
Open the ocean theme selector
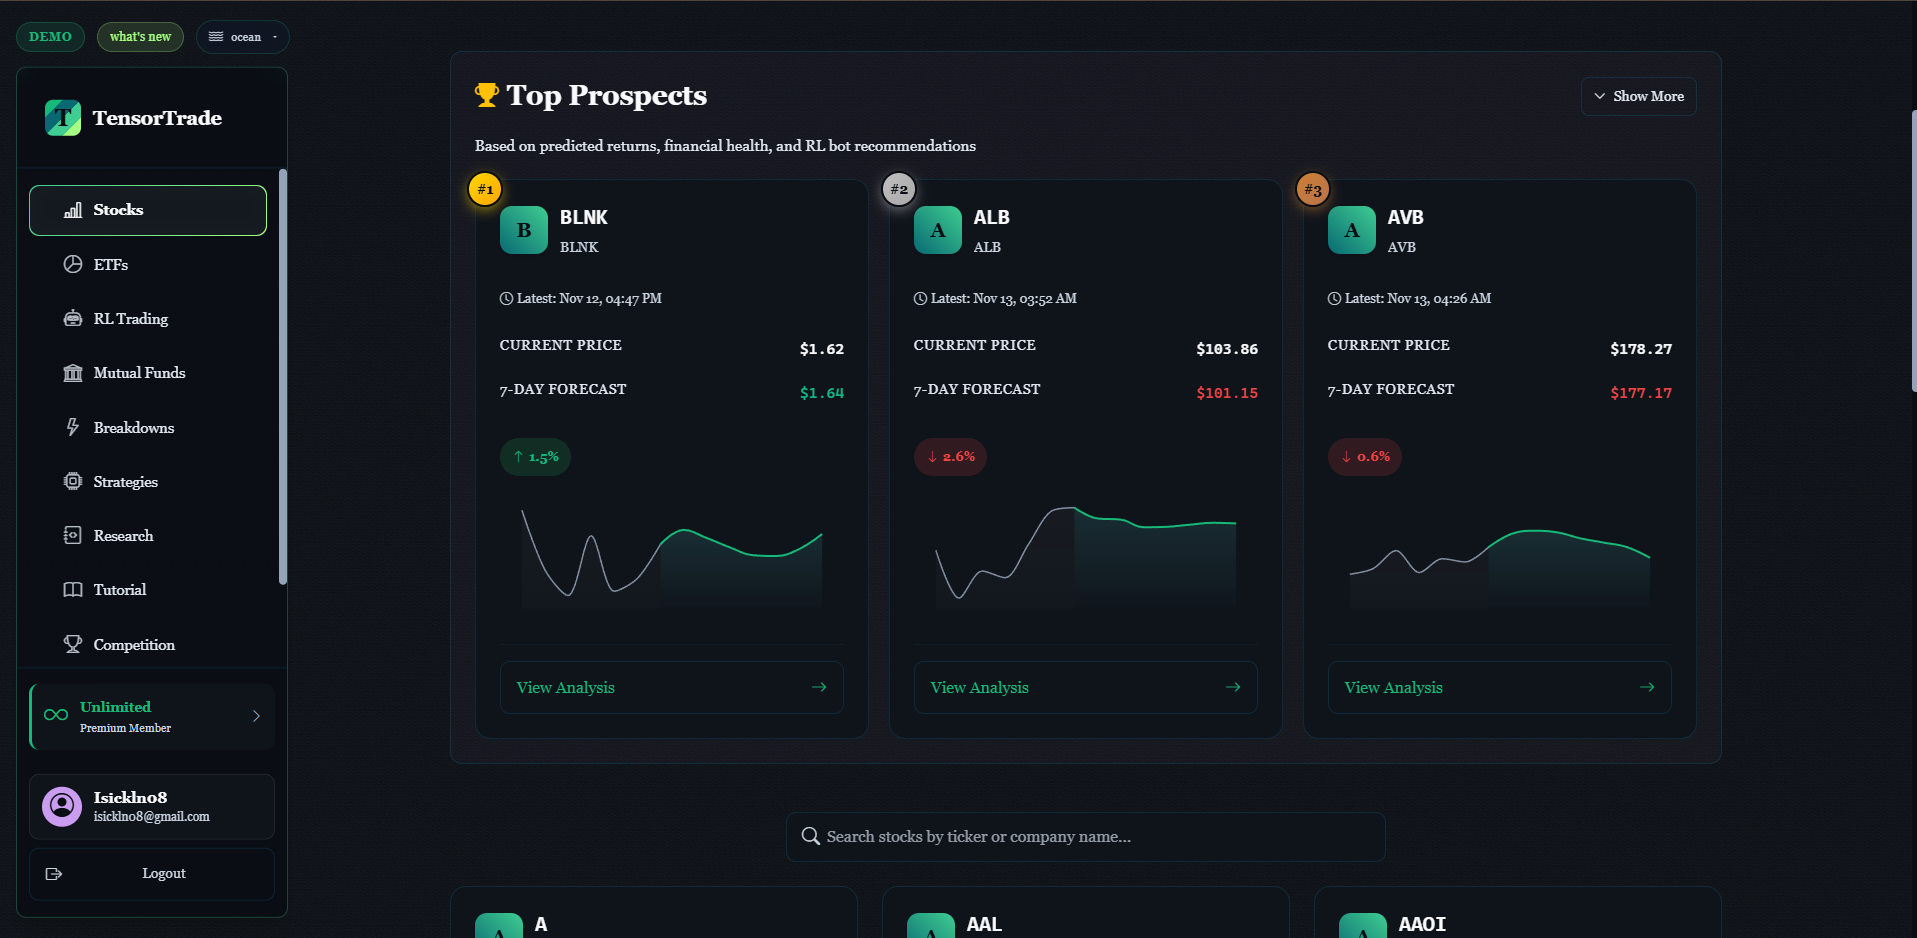tap(242, 36)
